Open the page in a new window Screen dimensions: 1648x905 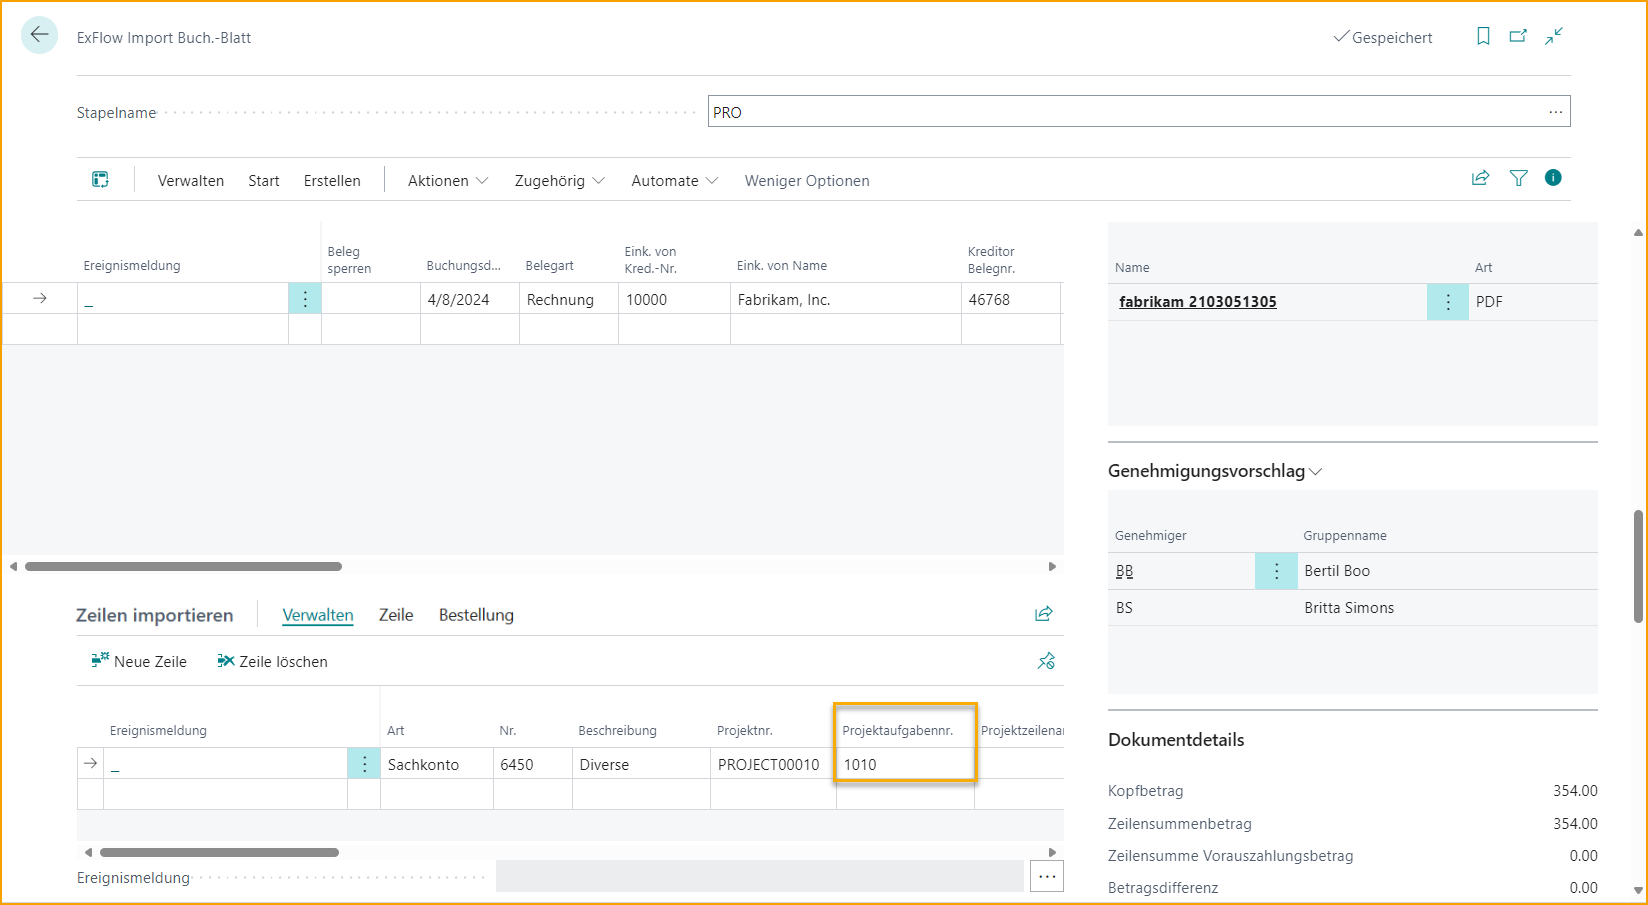coord(1518,36)
